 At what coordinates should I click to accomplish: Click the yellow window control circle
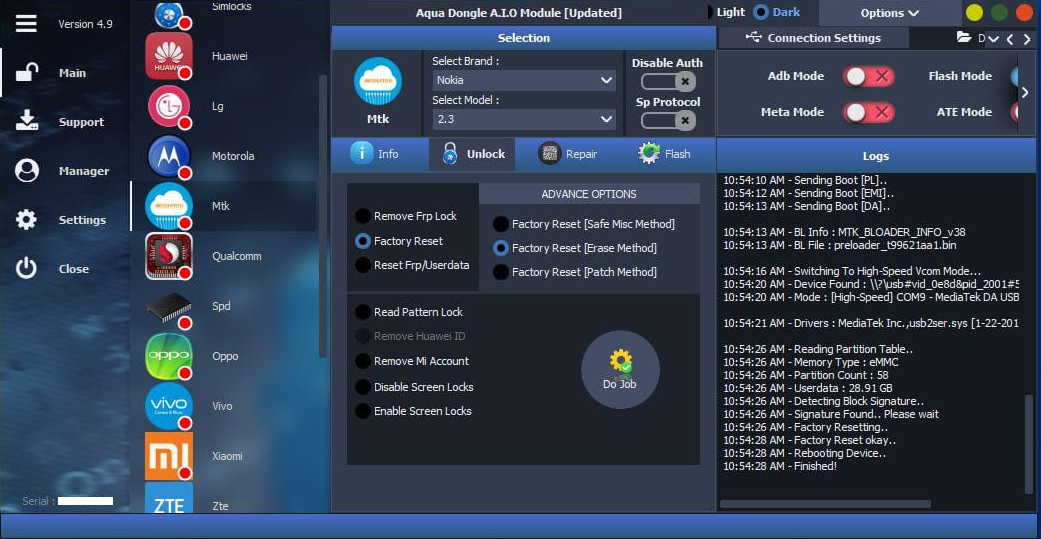point(974,13)
